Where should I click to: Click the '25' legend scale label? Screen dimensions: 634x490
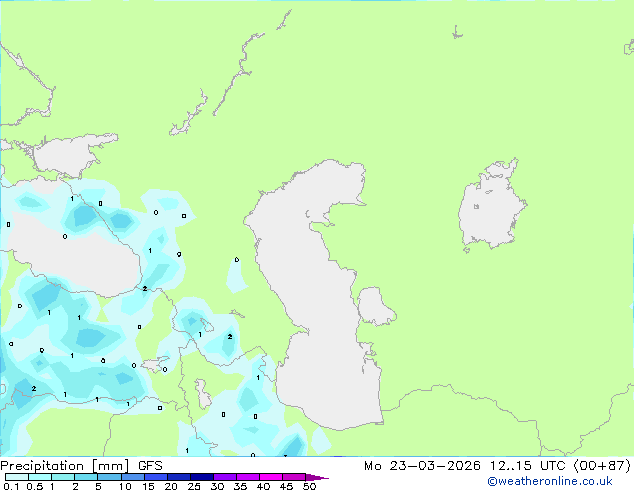pos(194,486)
